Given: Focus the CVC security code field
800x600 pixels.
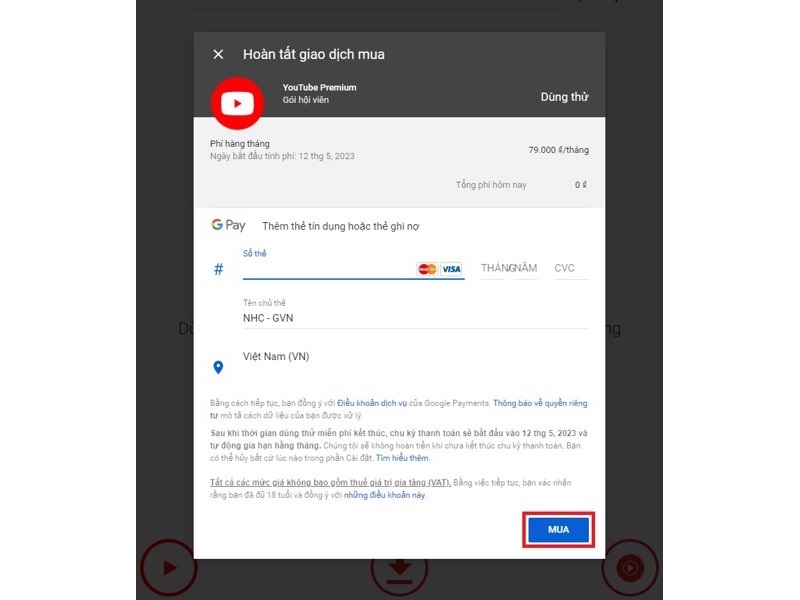Looking at the screenshot, I should point(567,268).
